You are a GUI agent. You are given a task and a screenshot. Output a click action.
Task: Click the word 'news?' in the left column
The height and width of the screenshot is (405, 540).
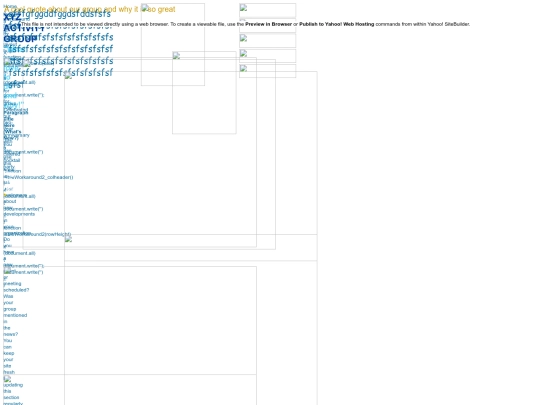coord(11,334)
